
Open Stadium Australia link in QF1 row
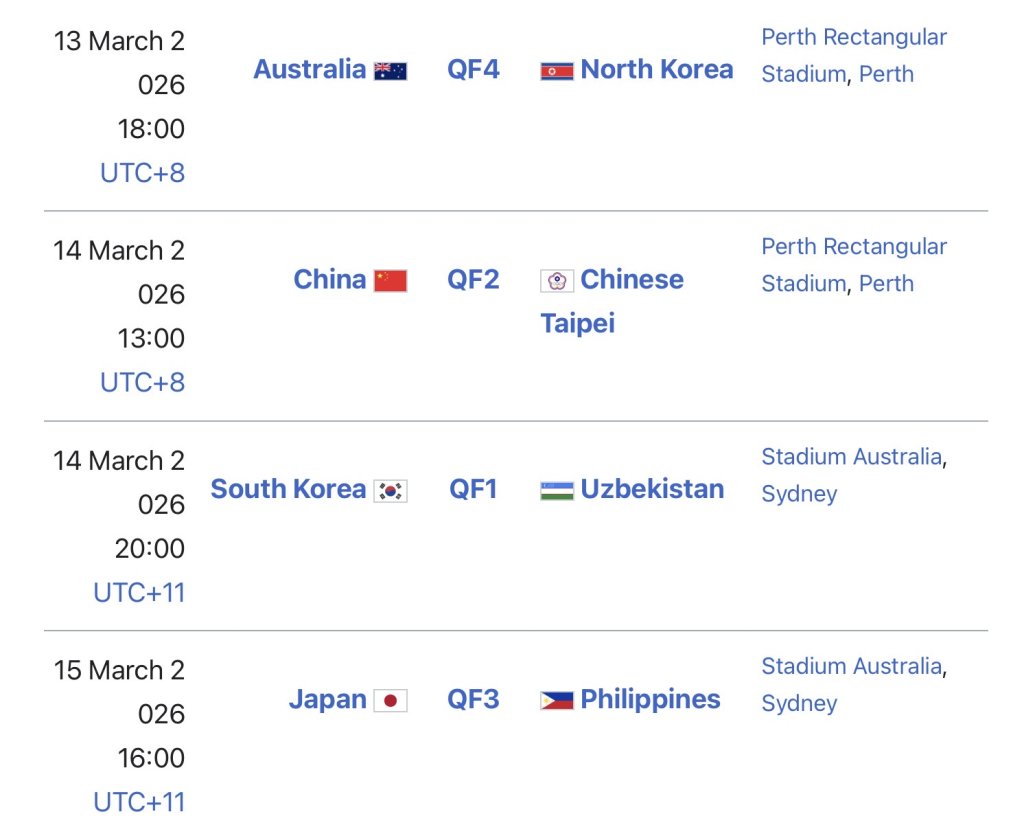(x=851, y=457)
